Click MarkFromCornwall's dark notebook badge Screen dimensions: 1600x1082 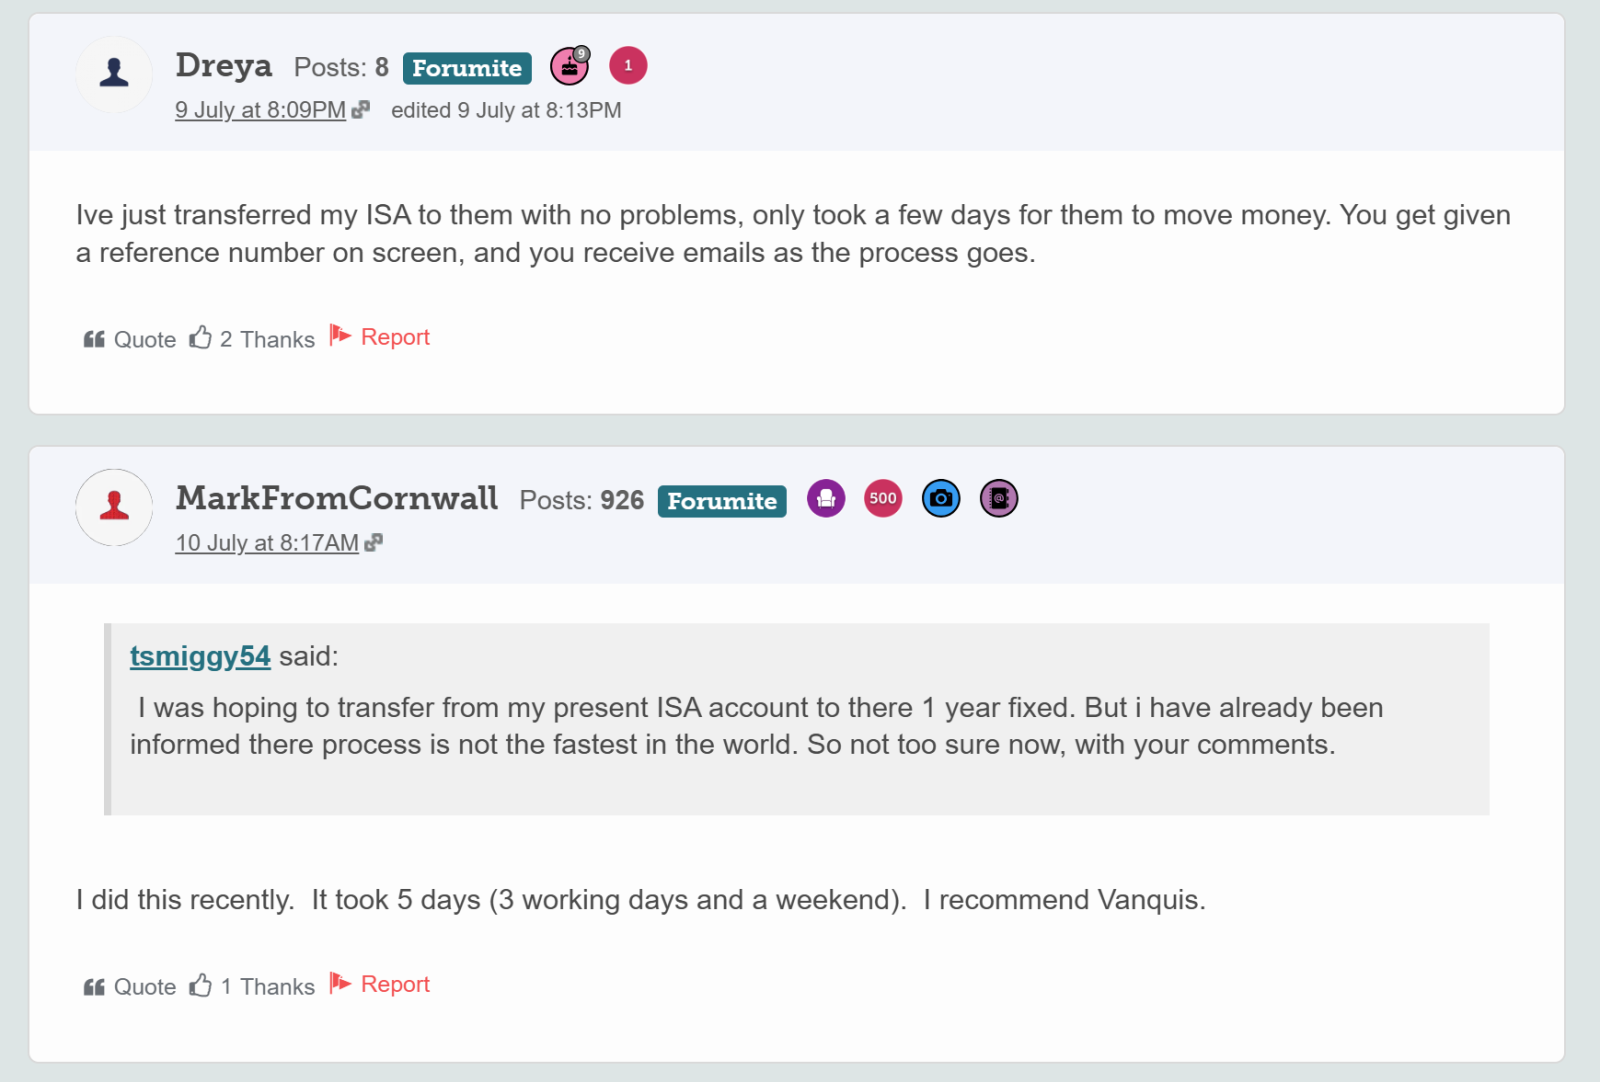pos(999,498)
